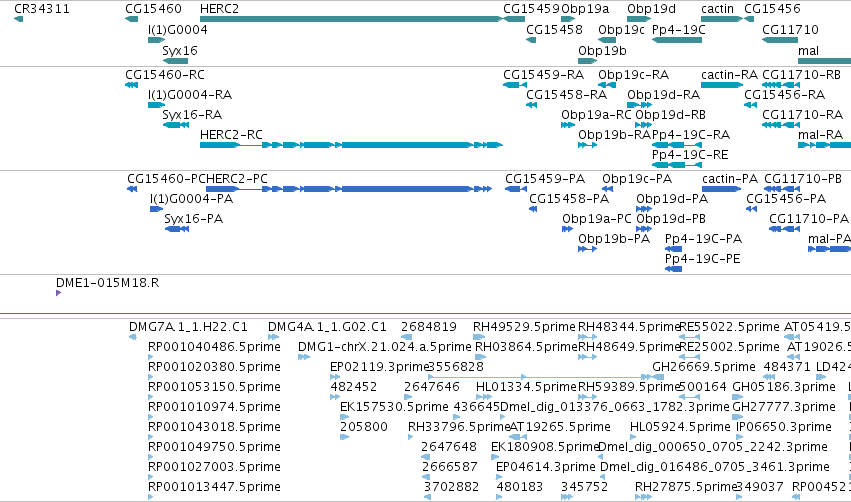Select the Syx16-PA protein label
Image resolution: width=851 pixels, height=502 pixels.
pyautogui.click(x=194, y=219)
